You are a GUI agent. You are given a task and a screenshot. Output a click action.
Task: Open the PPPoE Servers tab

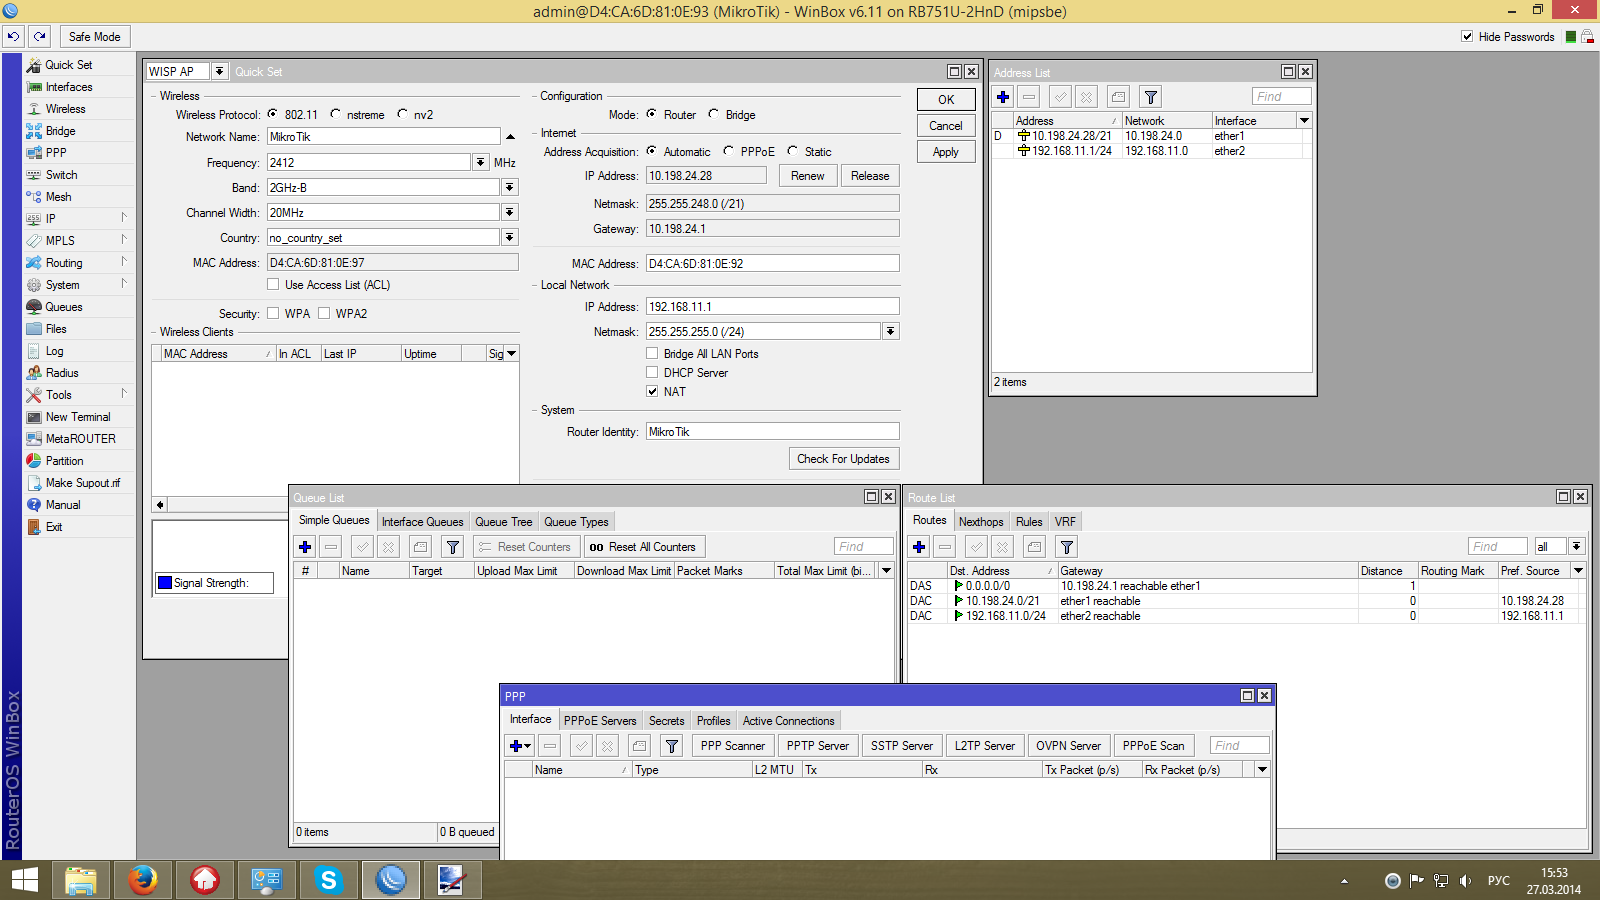(599, 721)
